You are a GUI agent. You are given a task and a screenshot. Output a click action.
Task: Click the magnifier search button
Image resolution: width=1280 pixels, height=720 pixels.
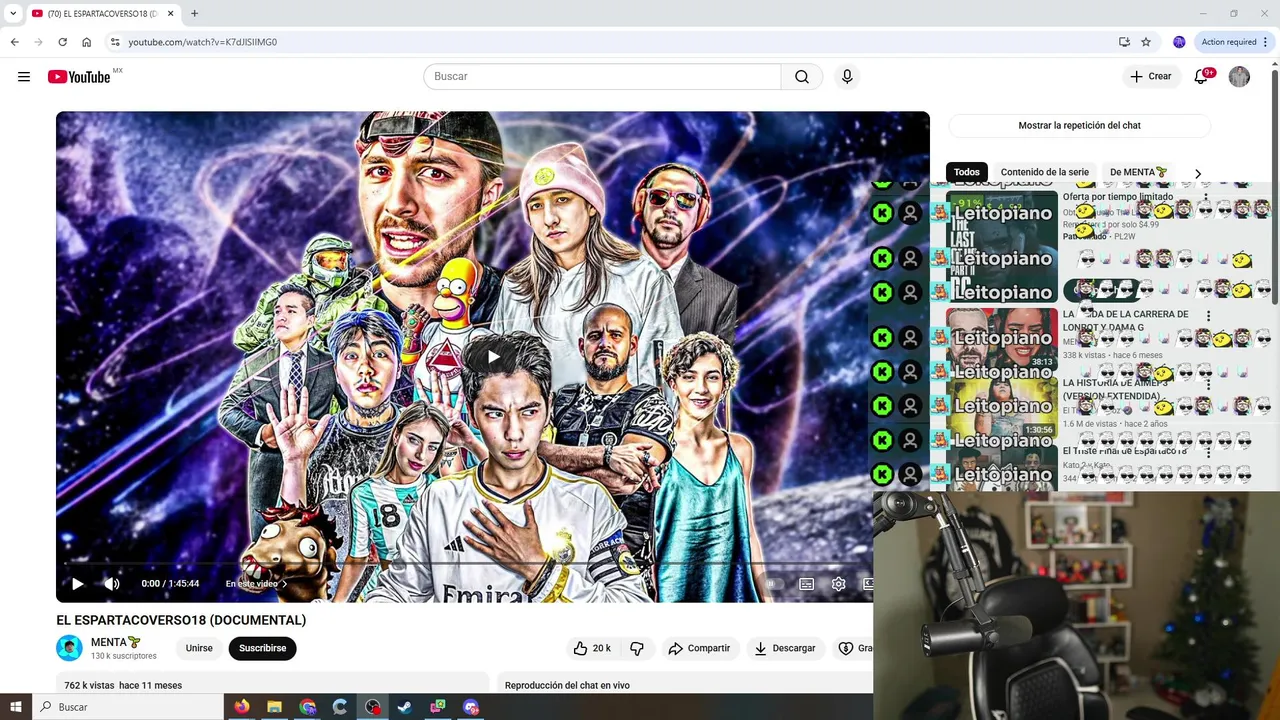[802, 77]
